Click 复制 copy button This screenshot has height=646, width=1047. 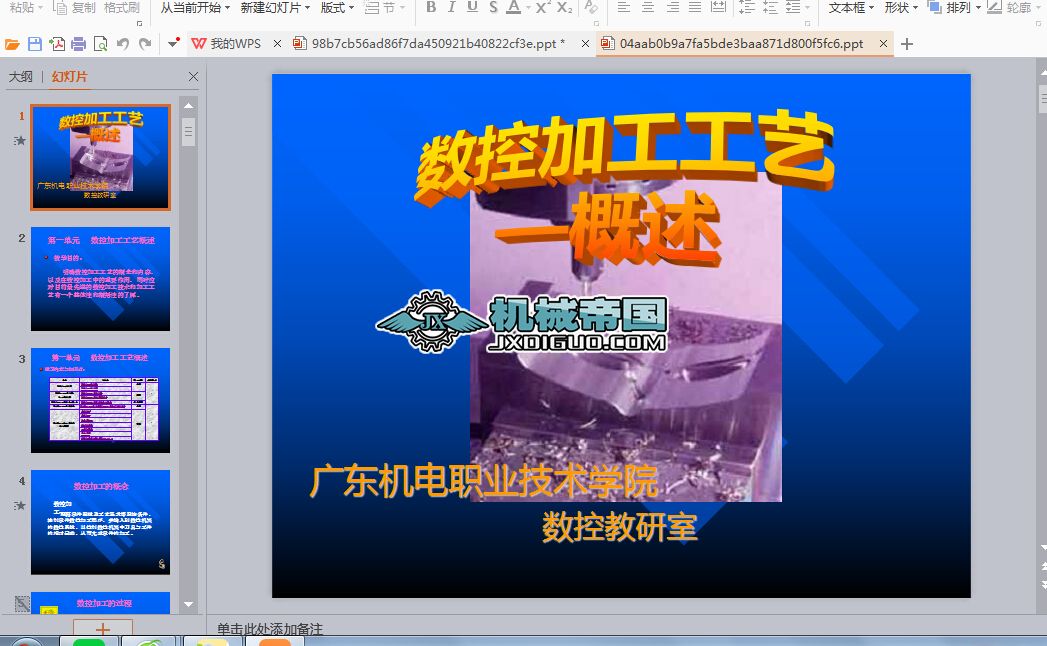[75, 7]
